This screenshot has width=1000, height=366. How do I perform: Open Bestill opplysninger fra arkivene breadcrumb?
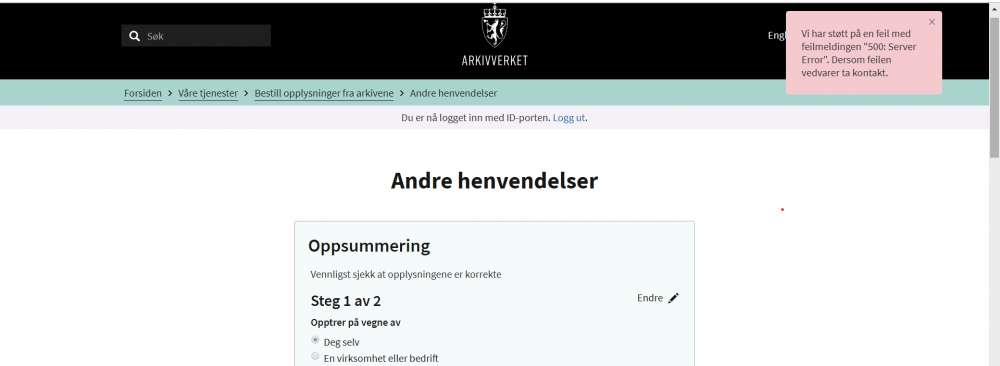pyautogui.click(x=324, y=93)
